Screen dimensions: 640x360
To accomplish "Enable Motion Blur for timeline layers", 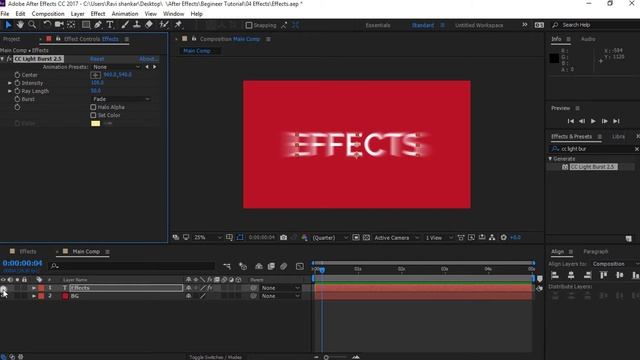I will pos(284,267).
